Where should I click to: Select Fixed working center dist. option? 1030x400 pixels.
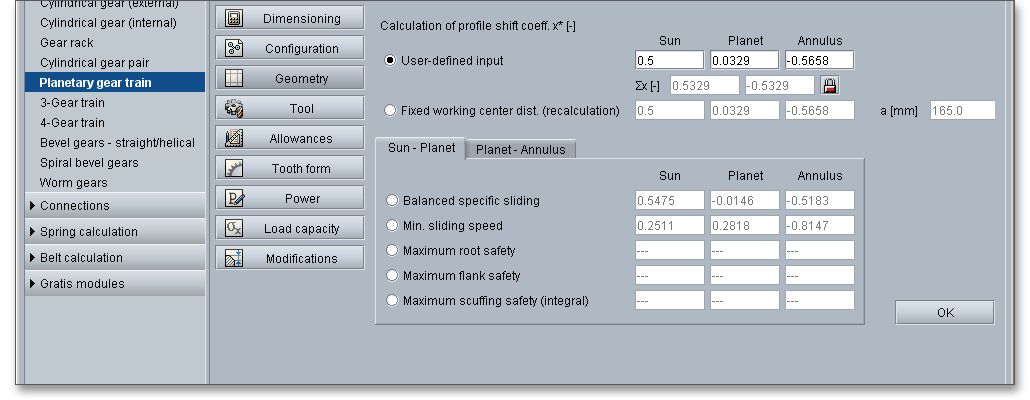tap(391, 110)
